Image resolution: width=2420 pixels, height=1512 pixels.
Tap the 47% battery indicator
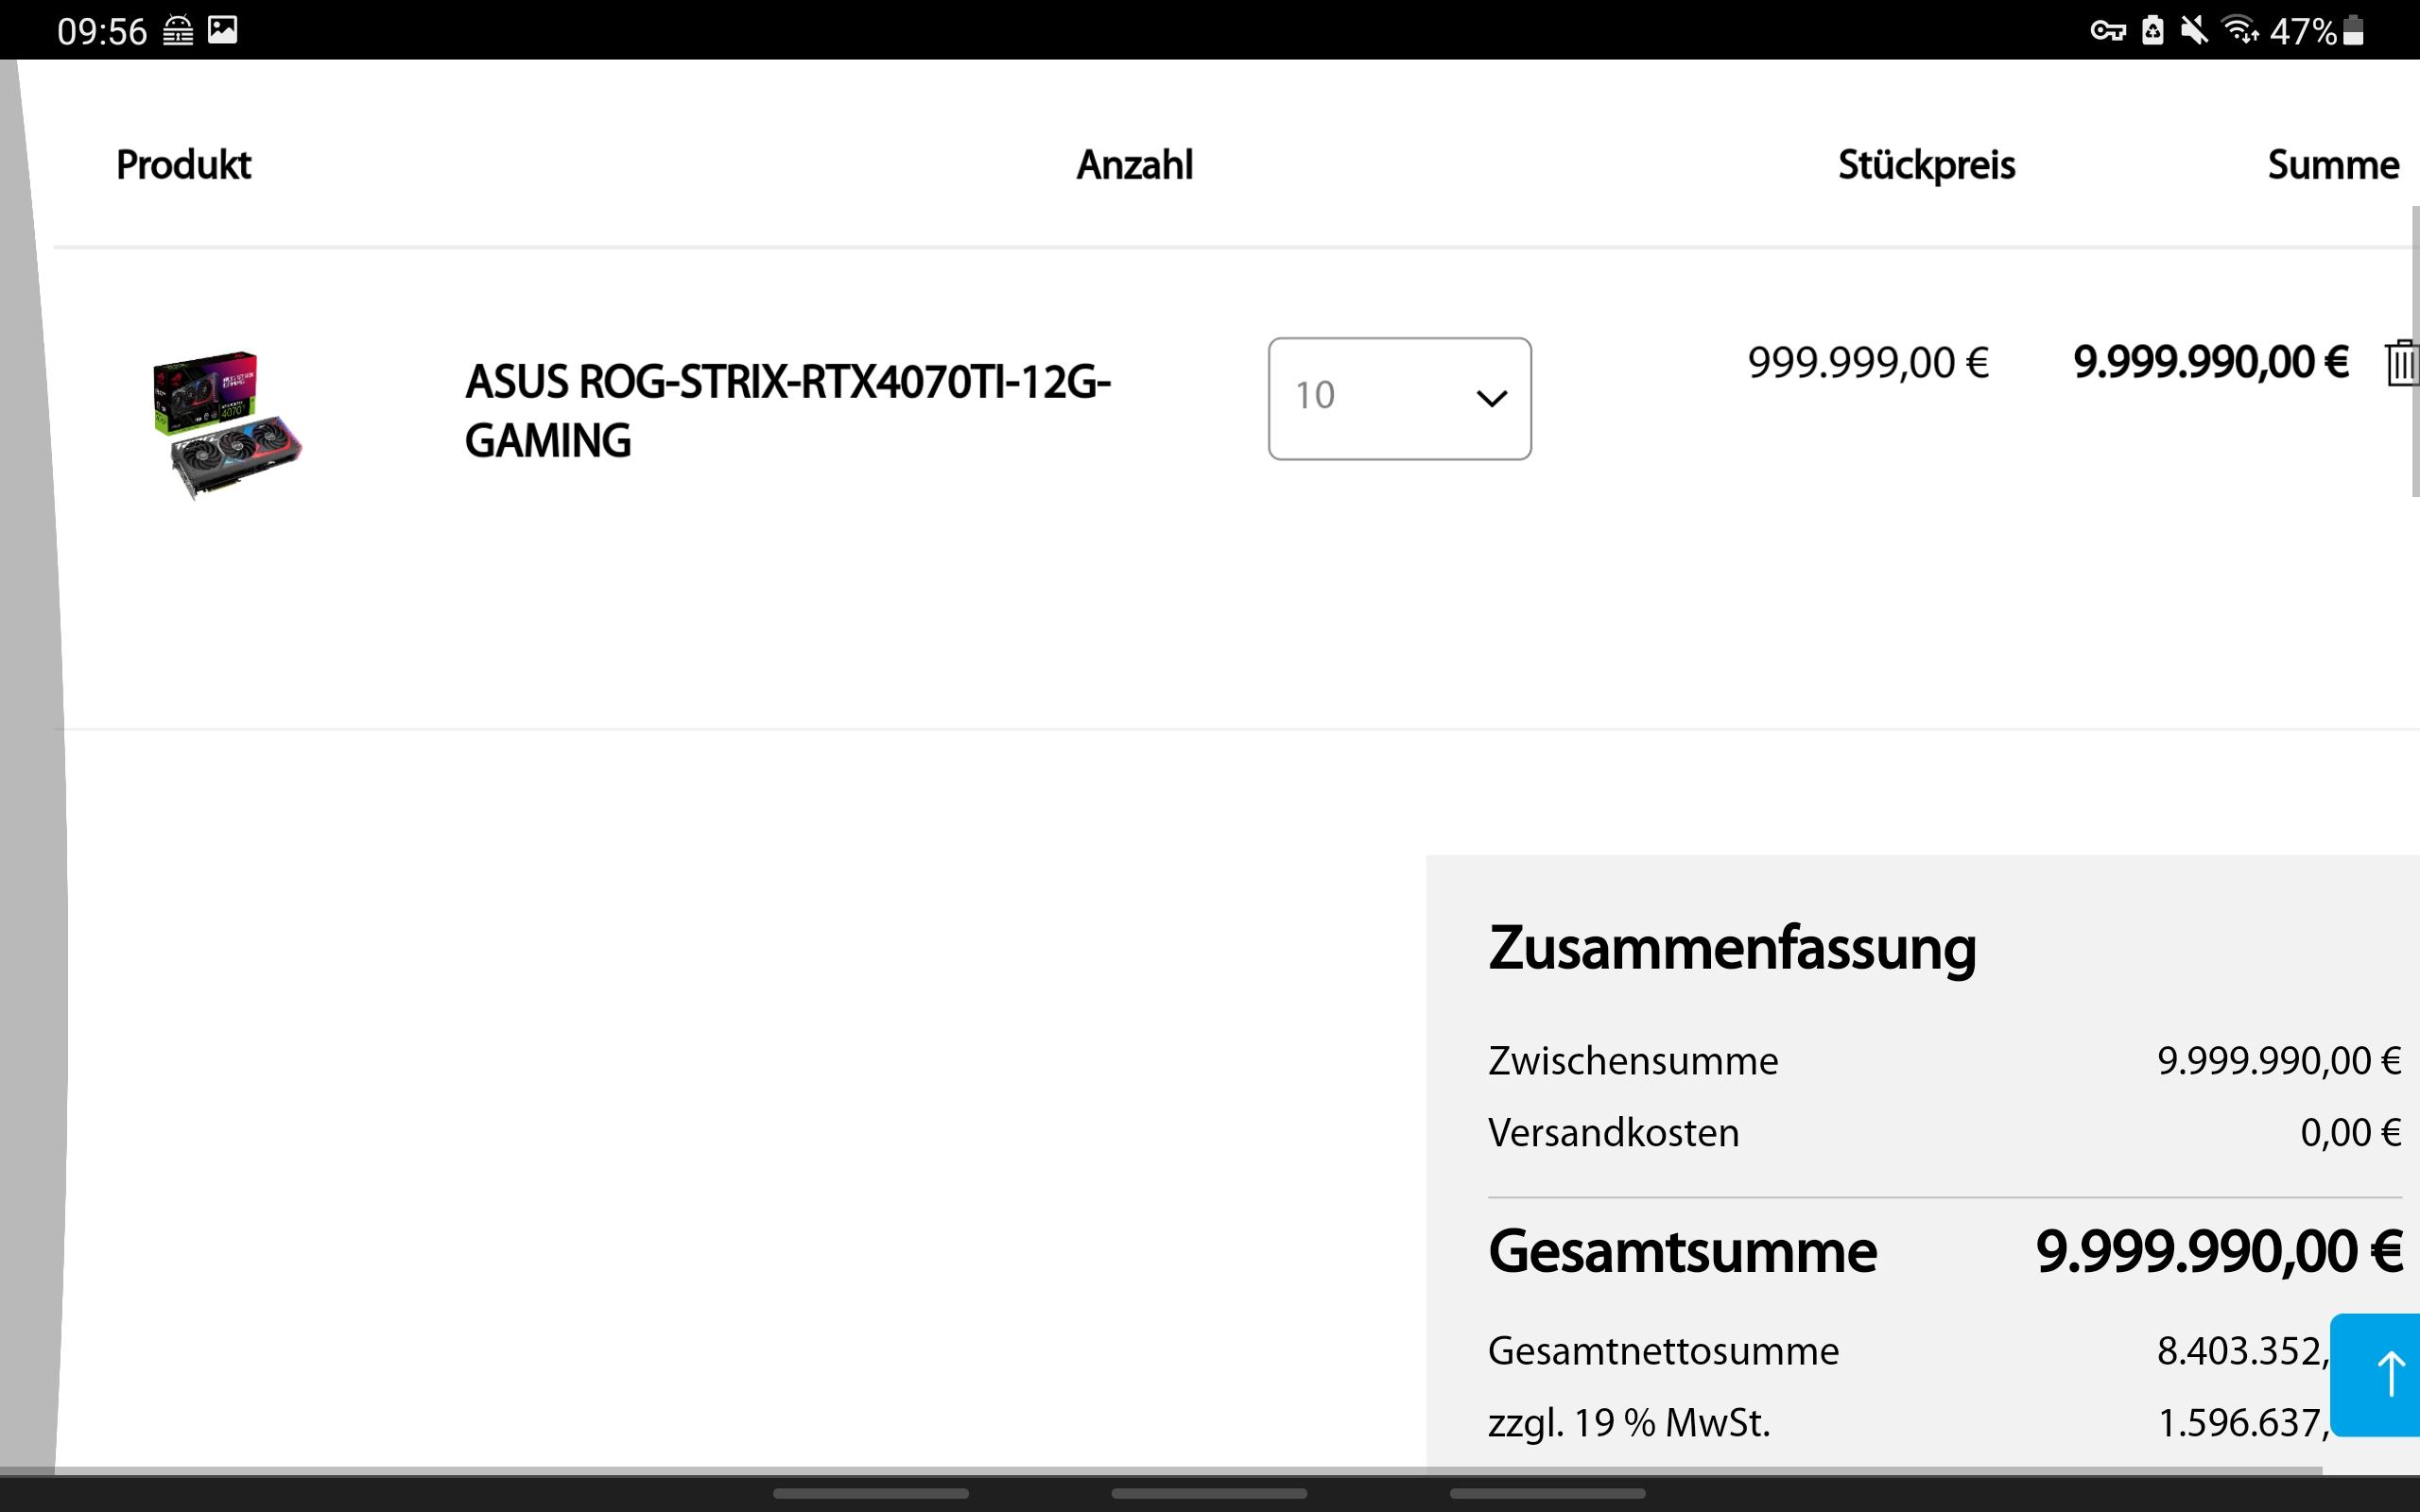(x=2316, y=31)
